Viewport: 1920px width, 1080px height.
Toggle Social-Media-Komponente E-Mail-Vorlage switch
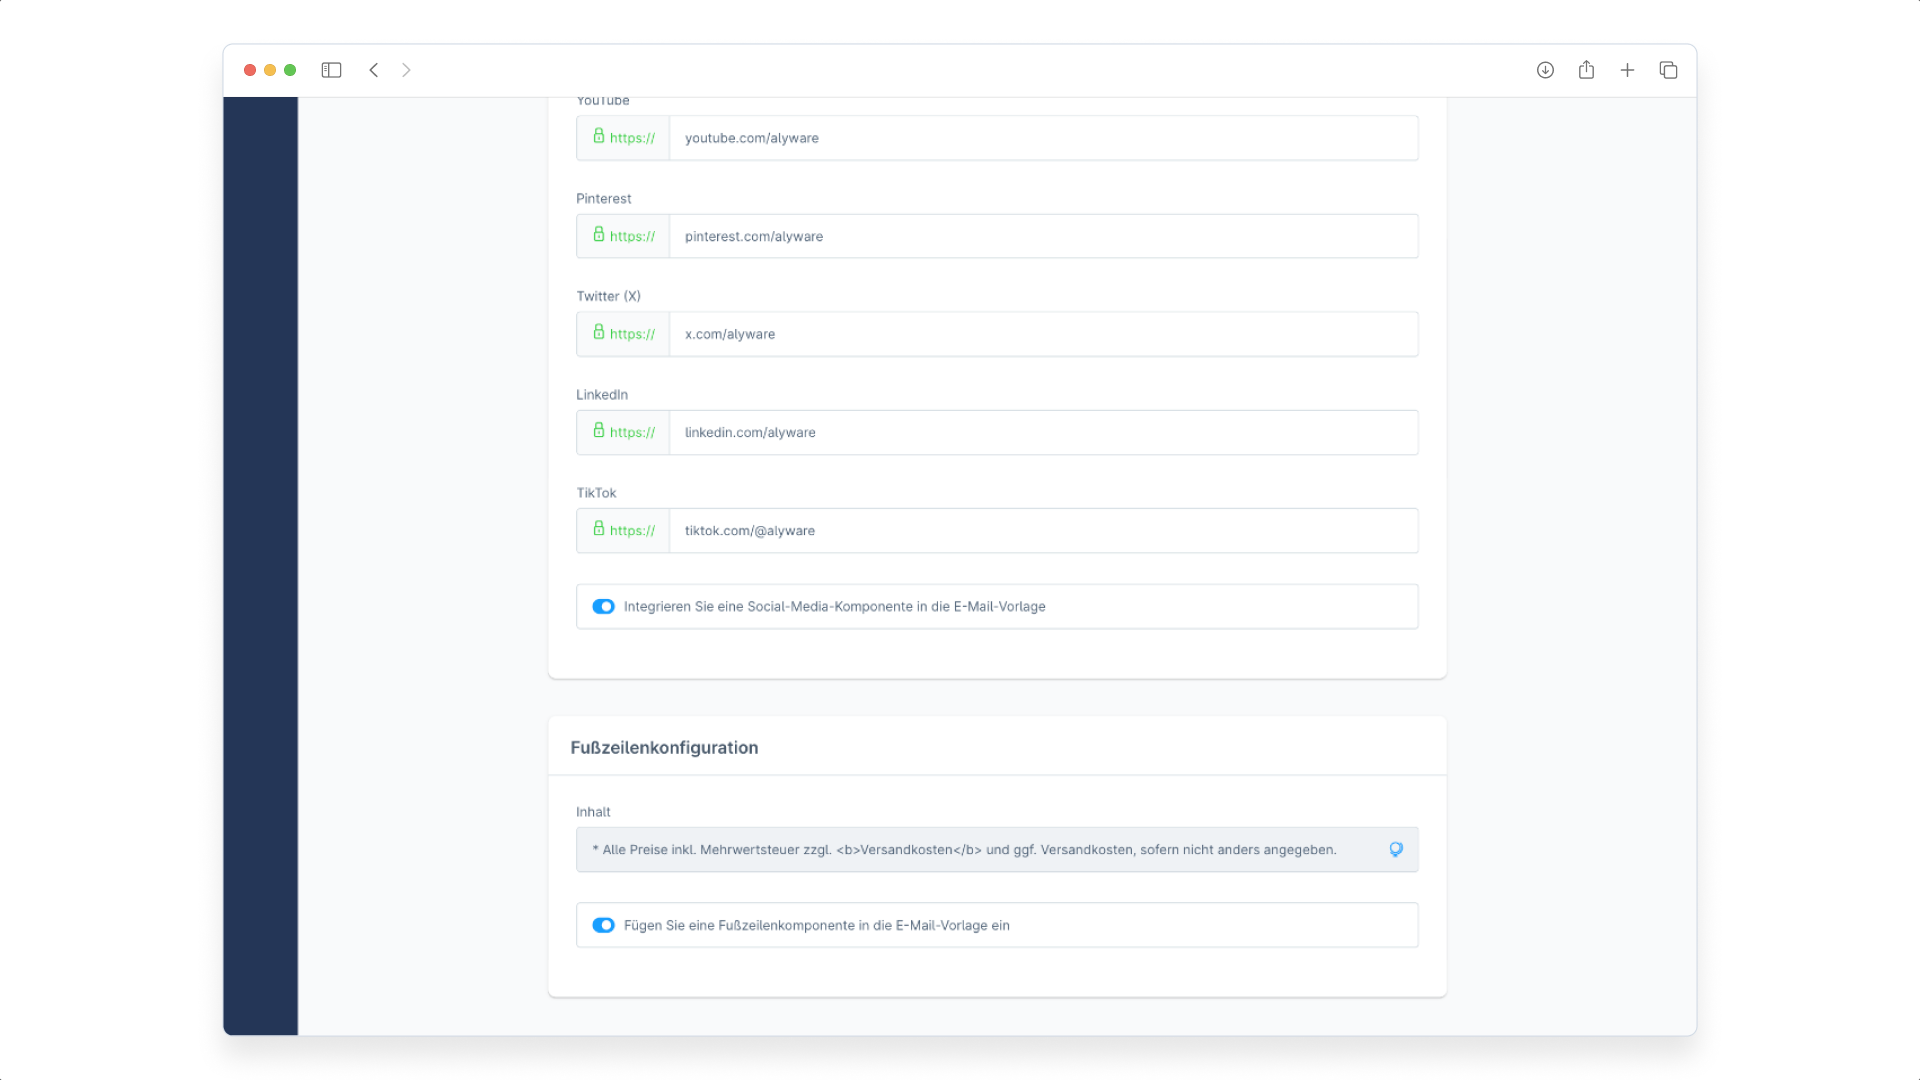[603, 605]
